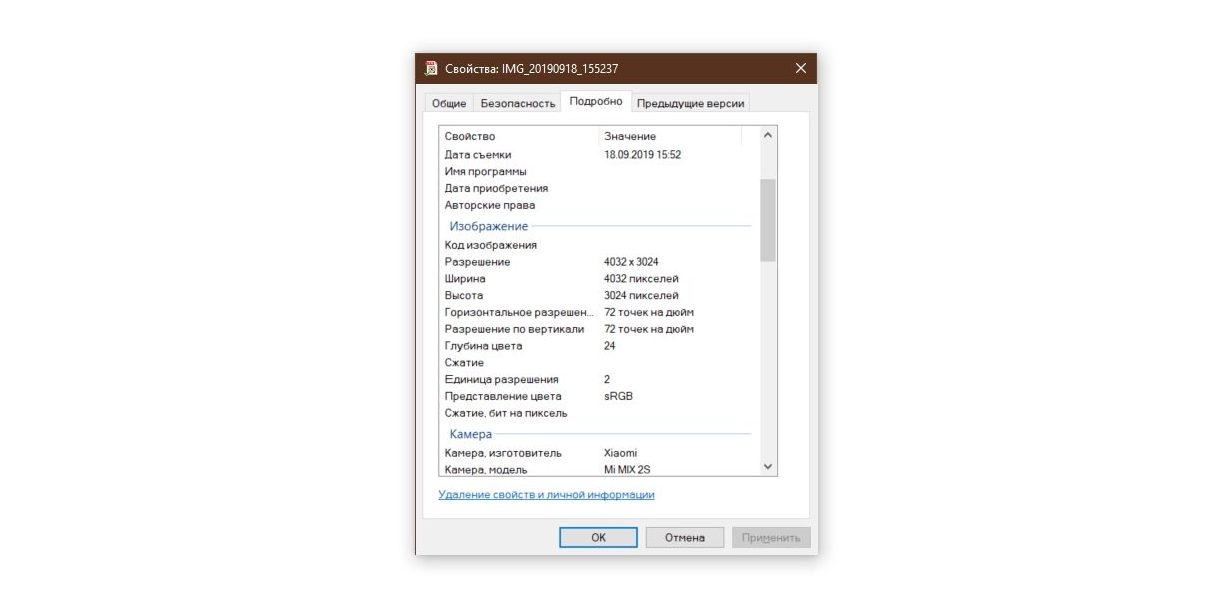1219x609 pixels.
Task: Select the Дата съемки value 18.09.2019 15:52
Action: click(x=642, y=155)
